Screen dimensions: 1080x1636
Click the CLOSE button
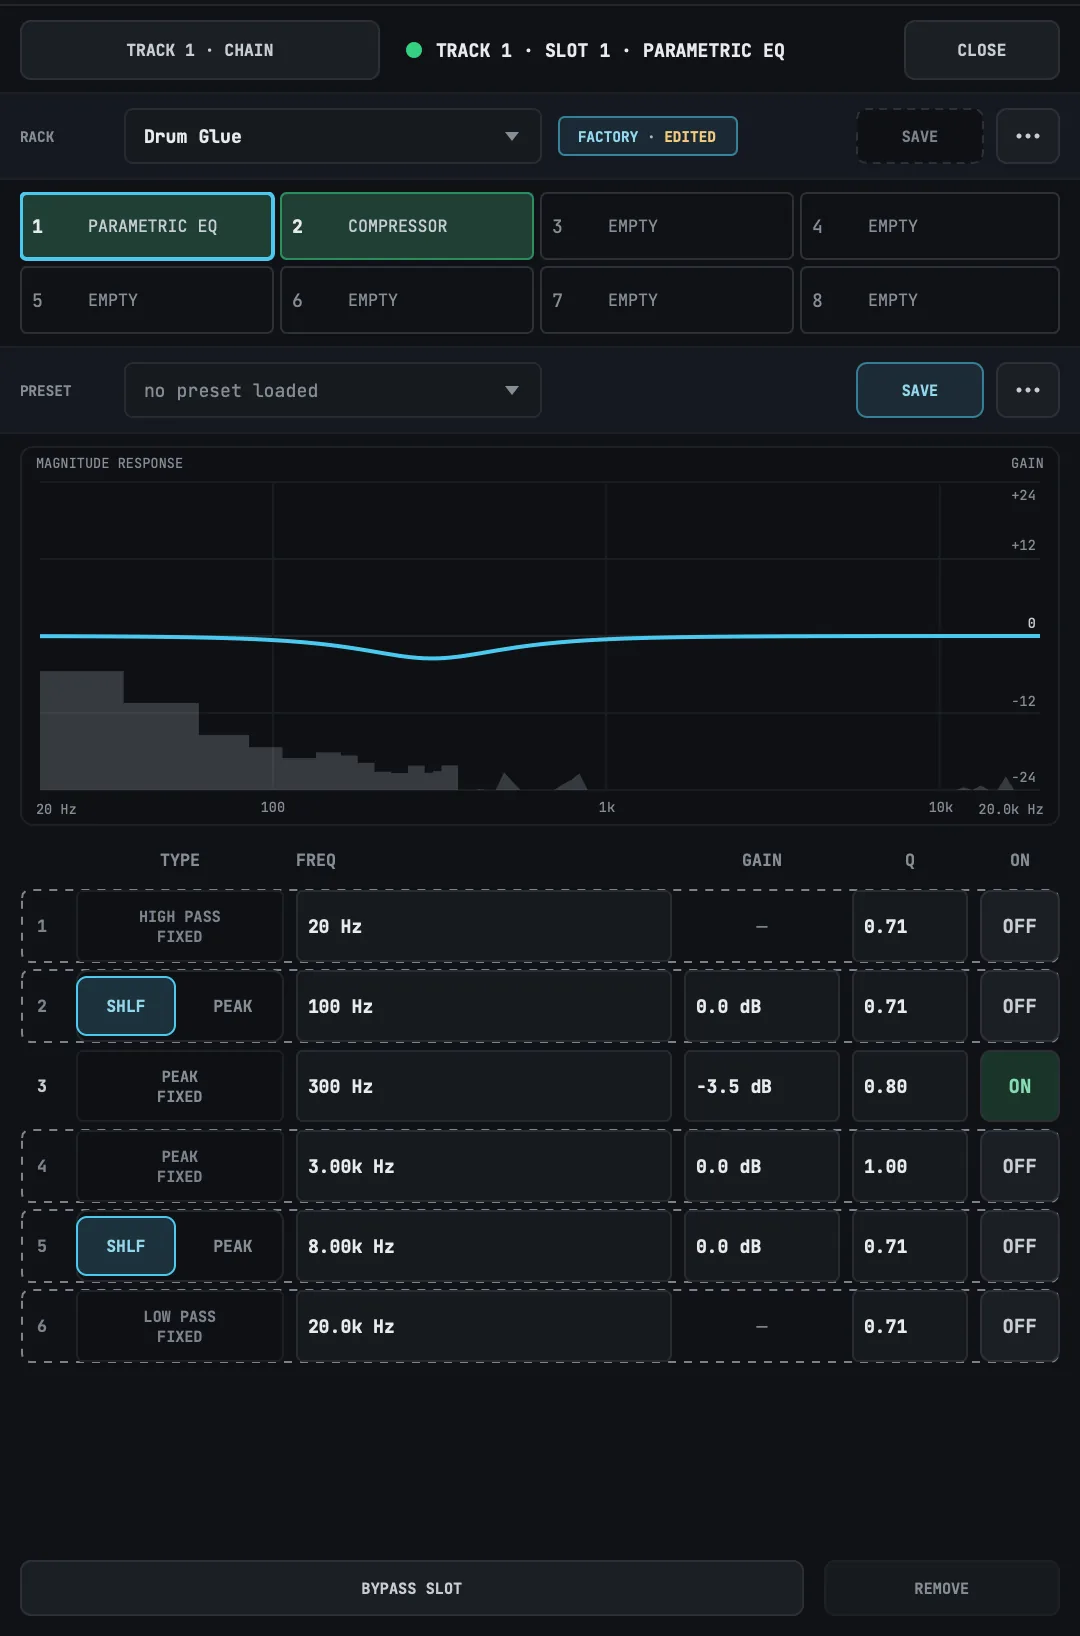(982, 50)
